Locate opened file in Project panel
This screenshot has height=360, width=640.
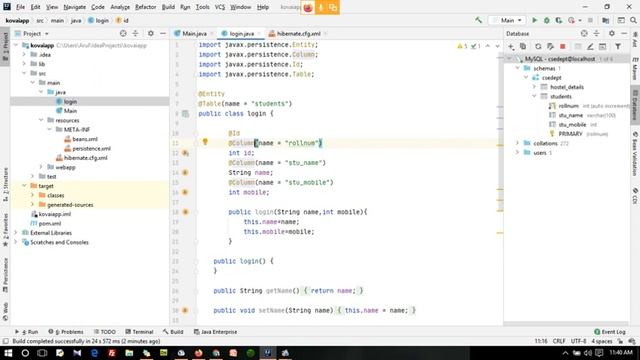(123, 33)
